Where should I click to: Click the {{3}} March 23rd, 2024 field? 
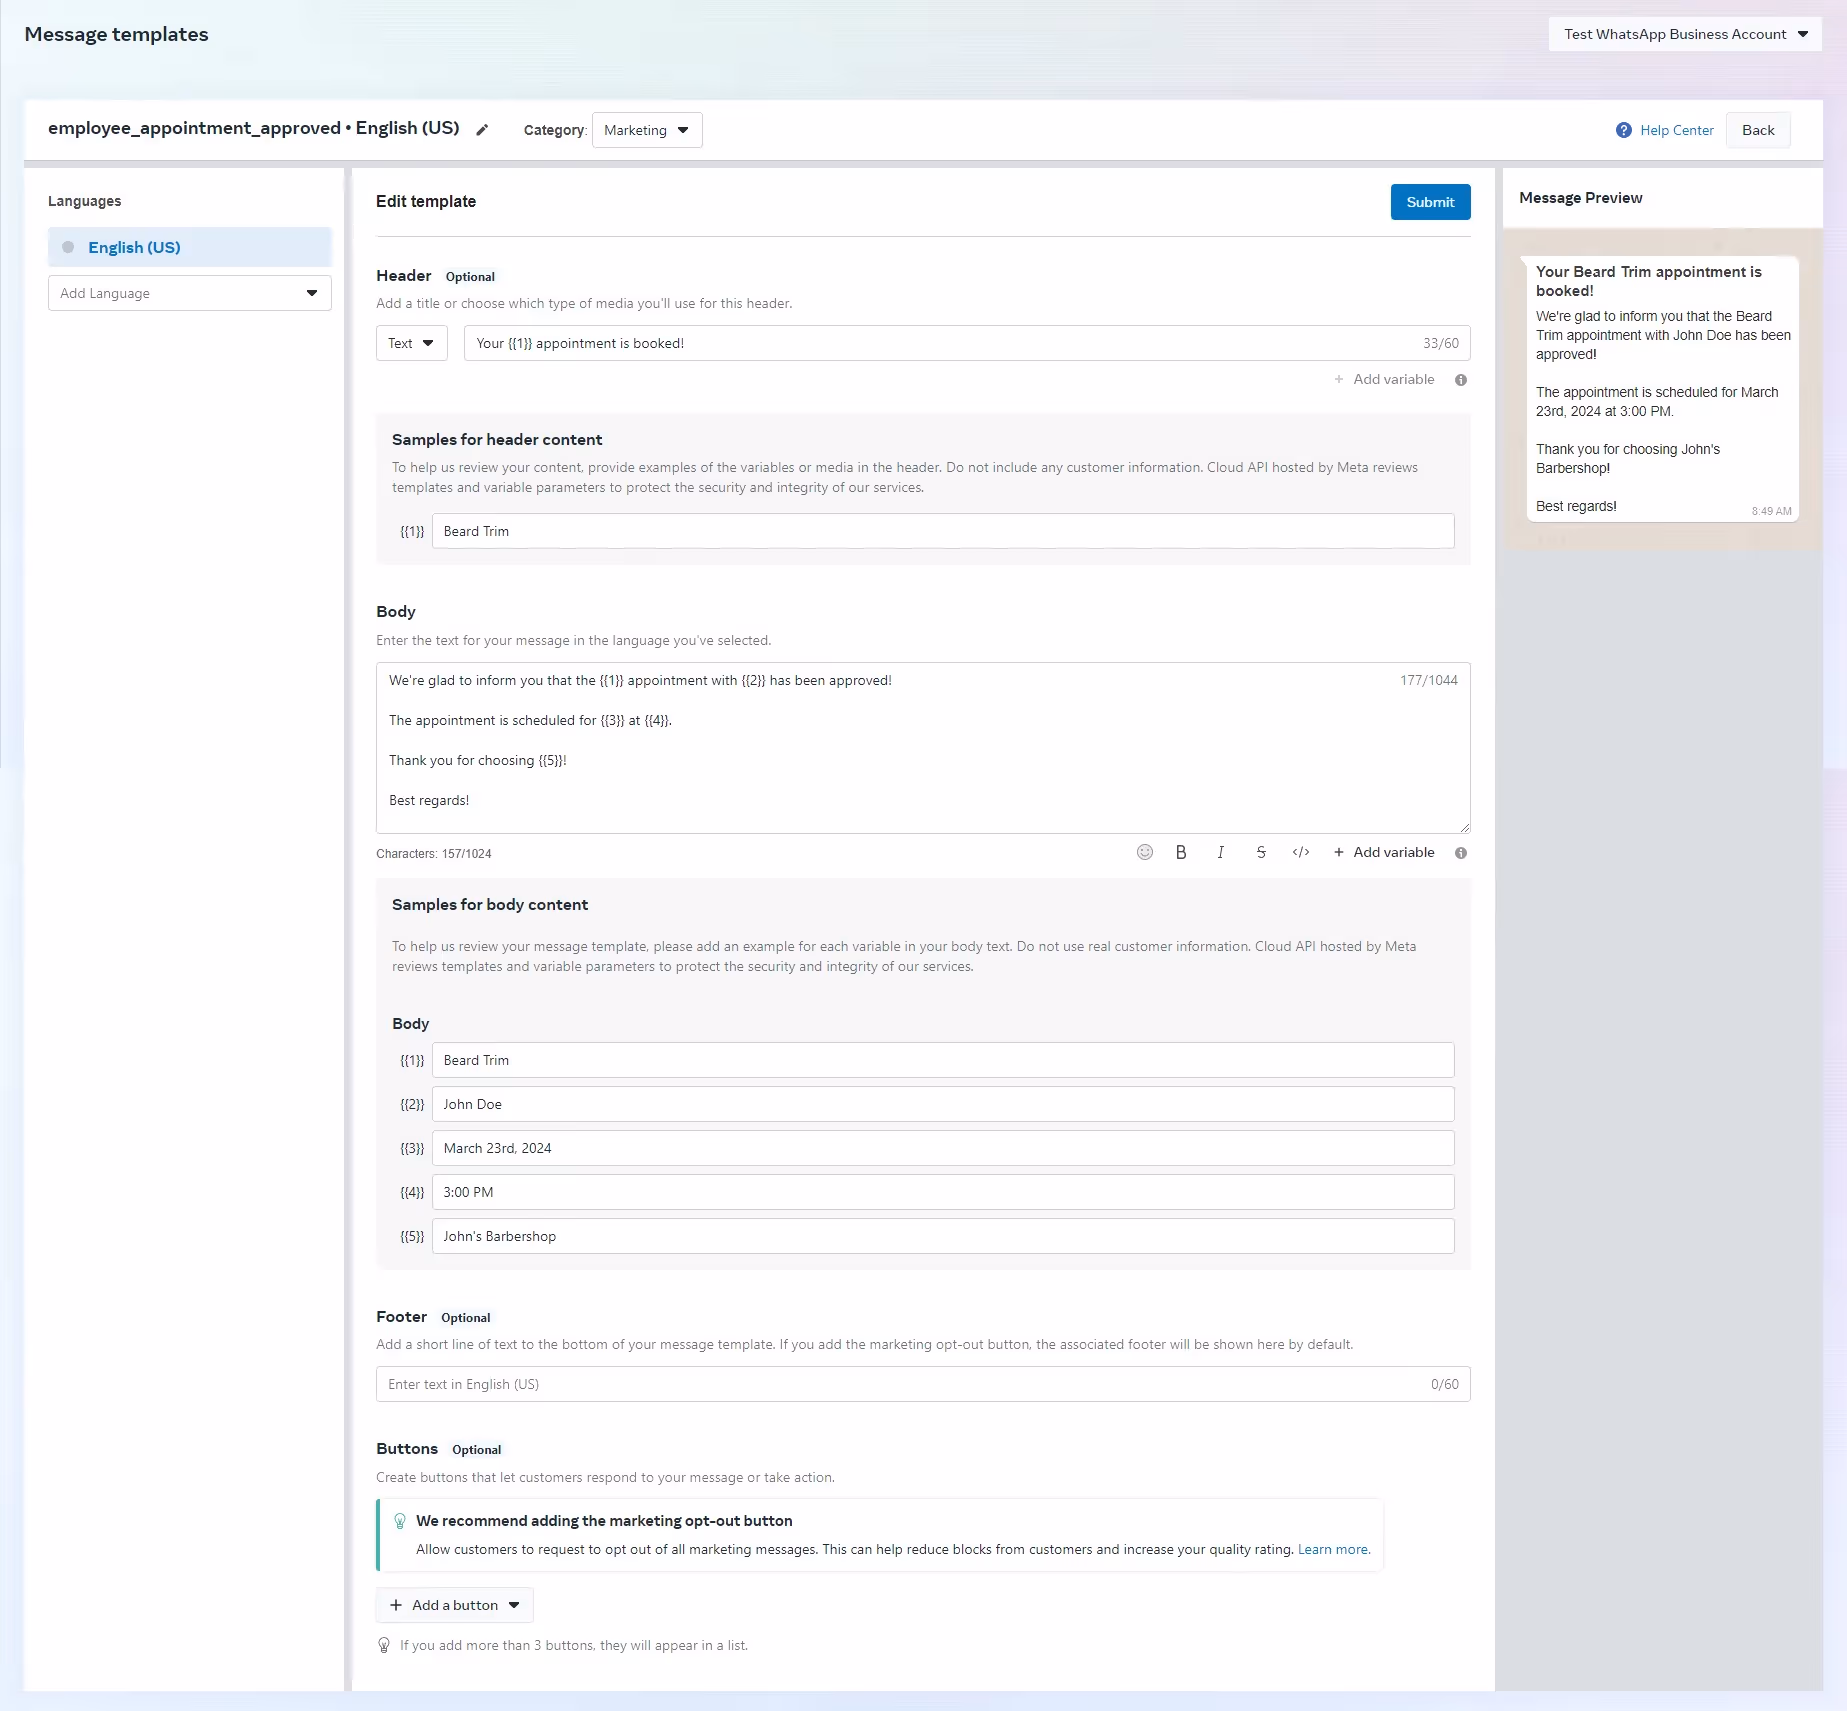[943, 1148]
